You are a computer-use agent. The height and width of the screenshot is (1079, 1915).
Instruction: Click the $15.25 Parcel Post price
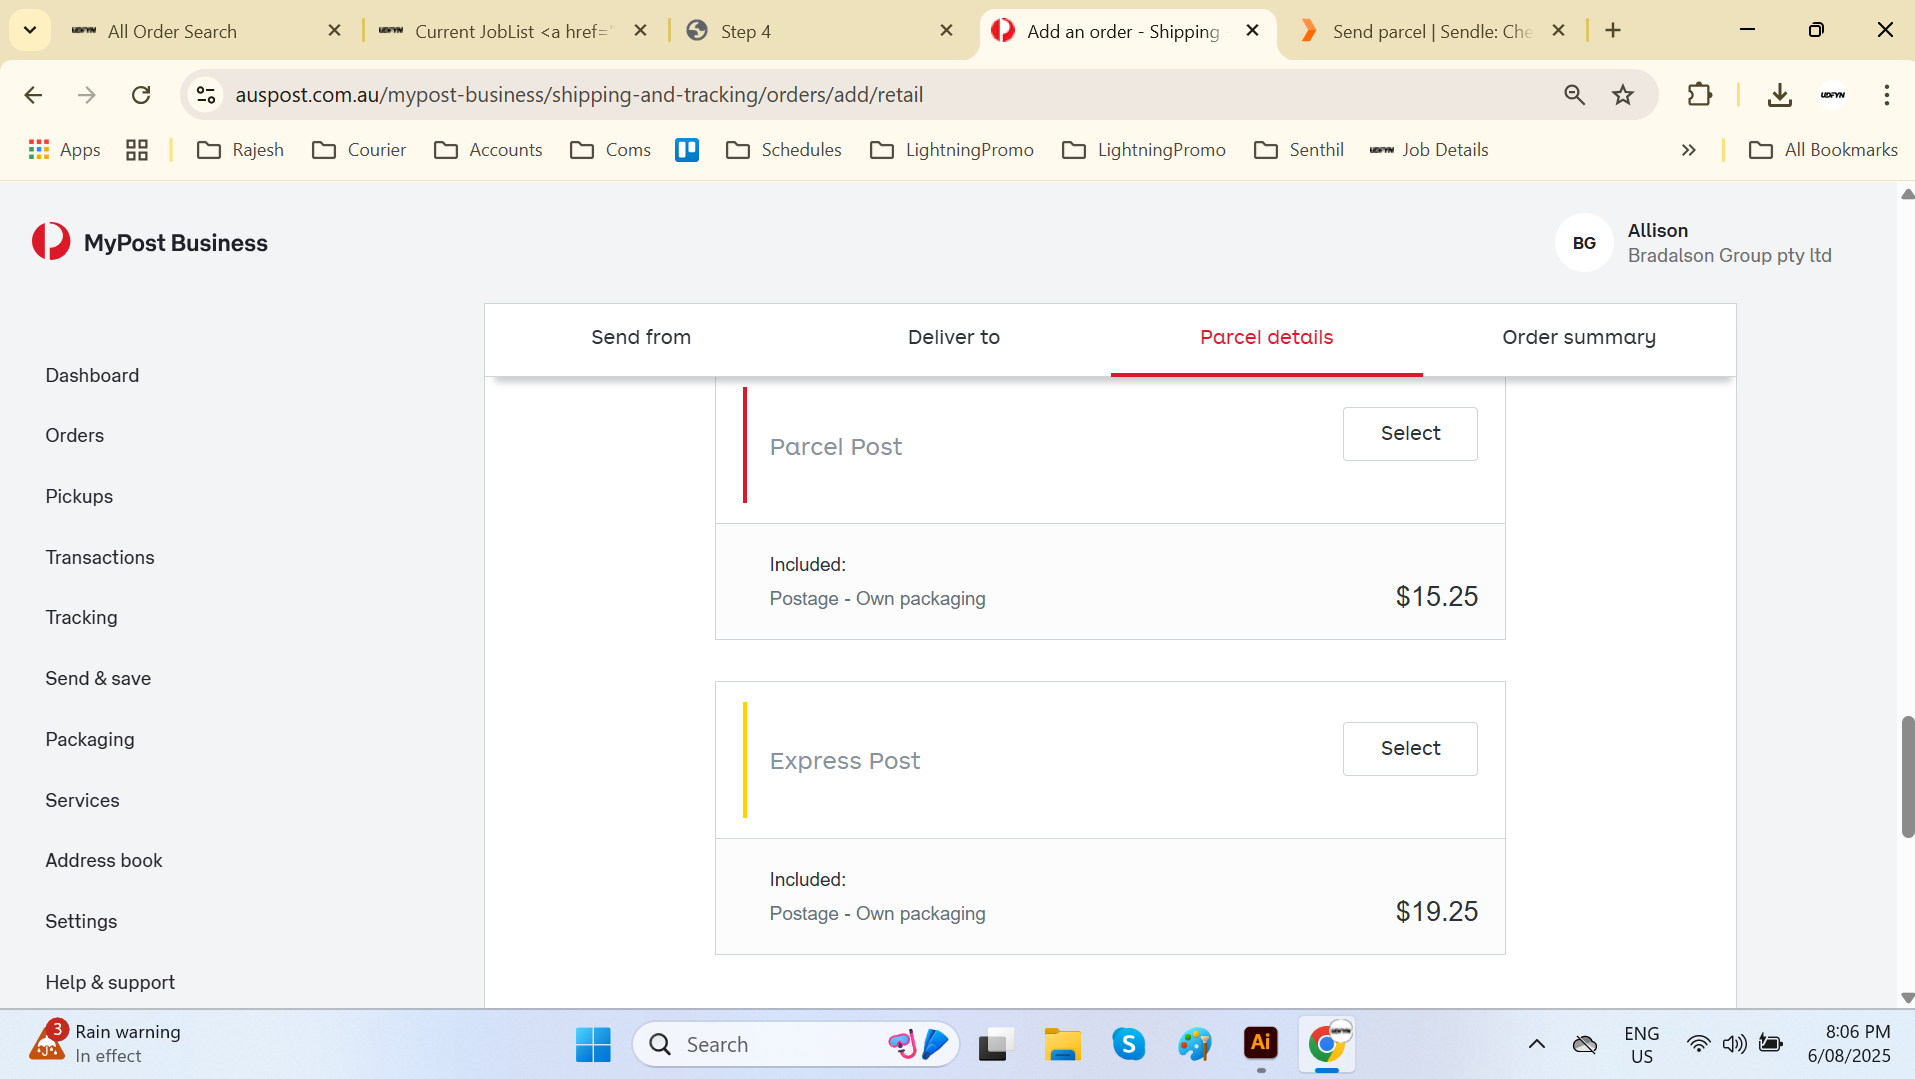click(x=1436, y=597)
